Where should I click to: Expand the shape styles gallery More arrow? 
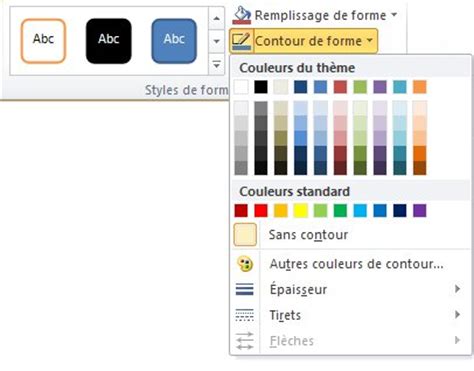217,64
